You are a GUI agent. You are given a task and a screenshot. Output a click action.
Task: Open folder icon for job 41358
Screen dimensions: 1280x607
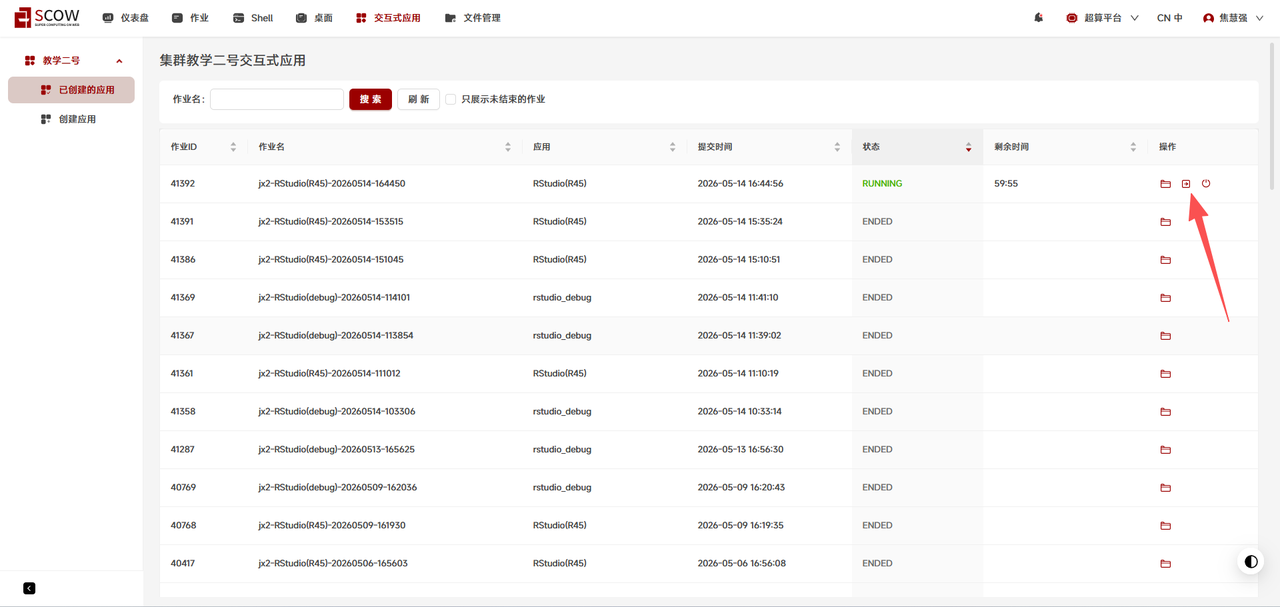(1165, 412)
